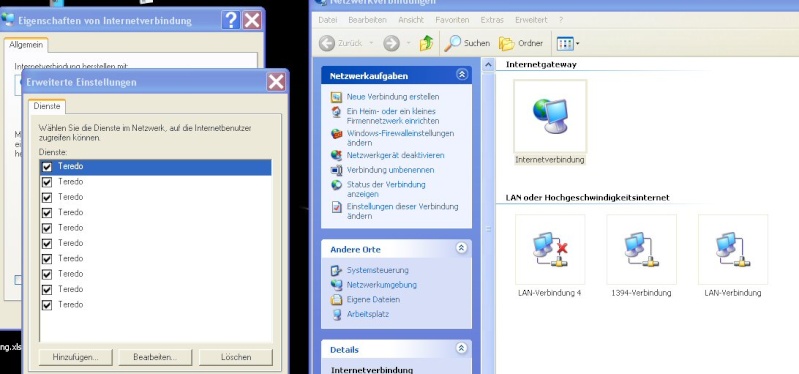Click LAN oder Hochgeschwindigkeitsinternet group heading

(x=588, y=197)
